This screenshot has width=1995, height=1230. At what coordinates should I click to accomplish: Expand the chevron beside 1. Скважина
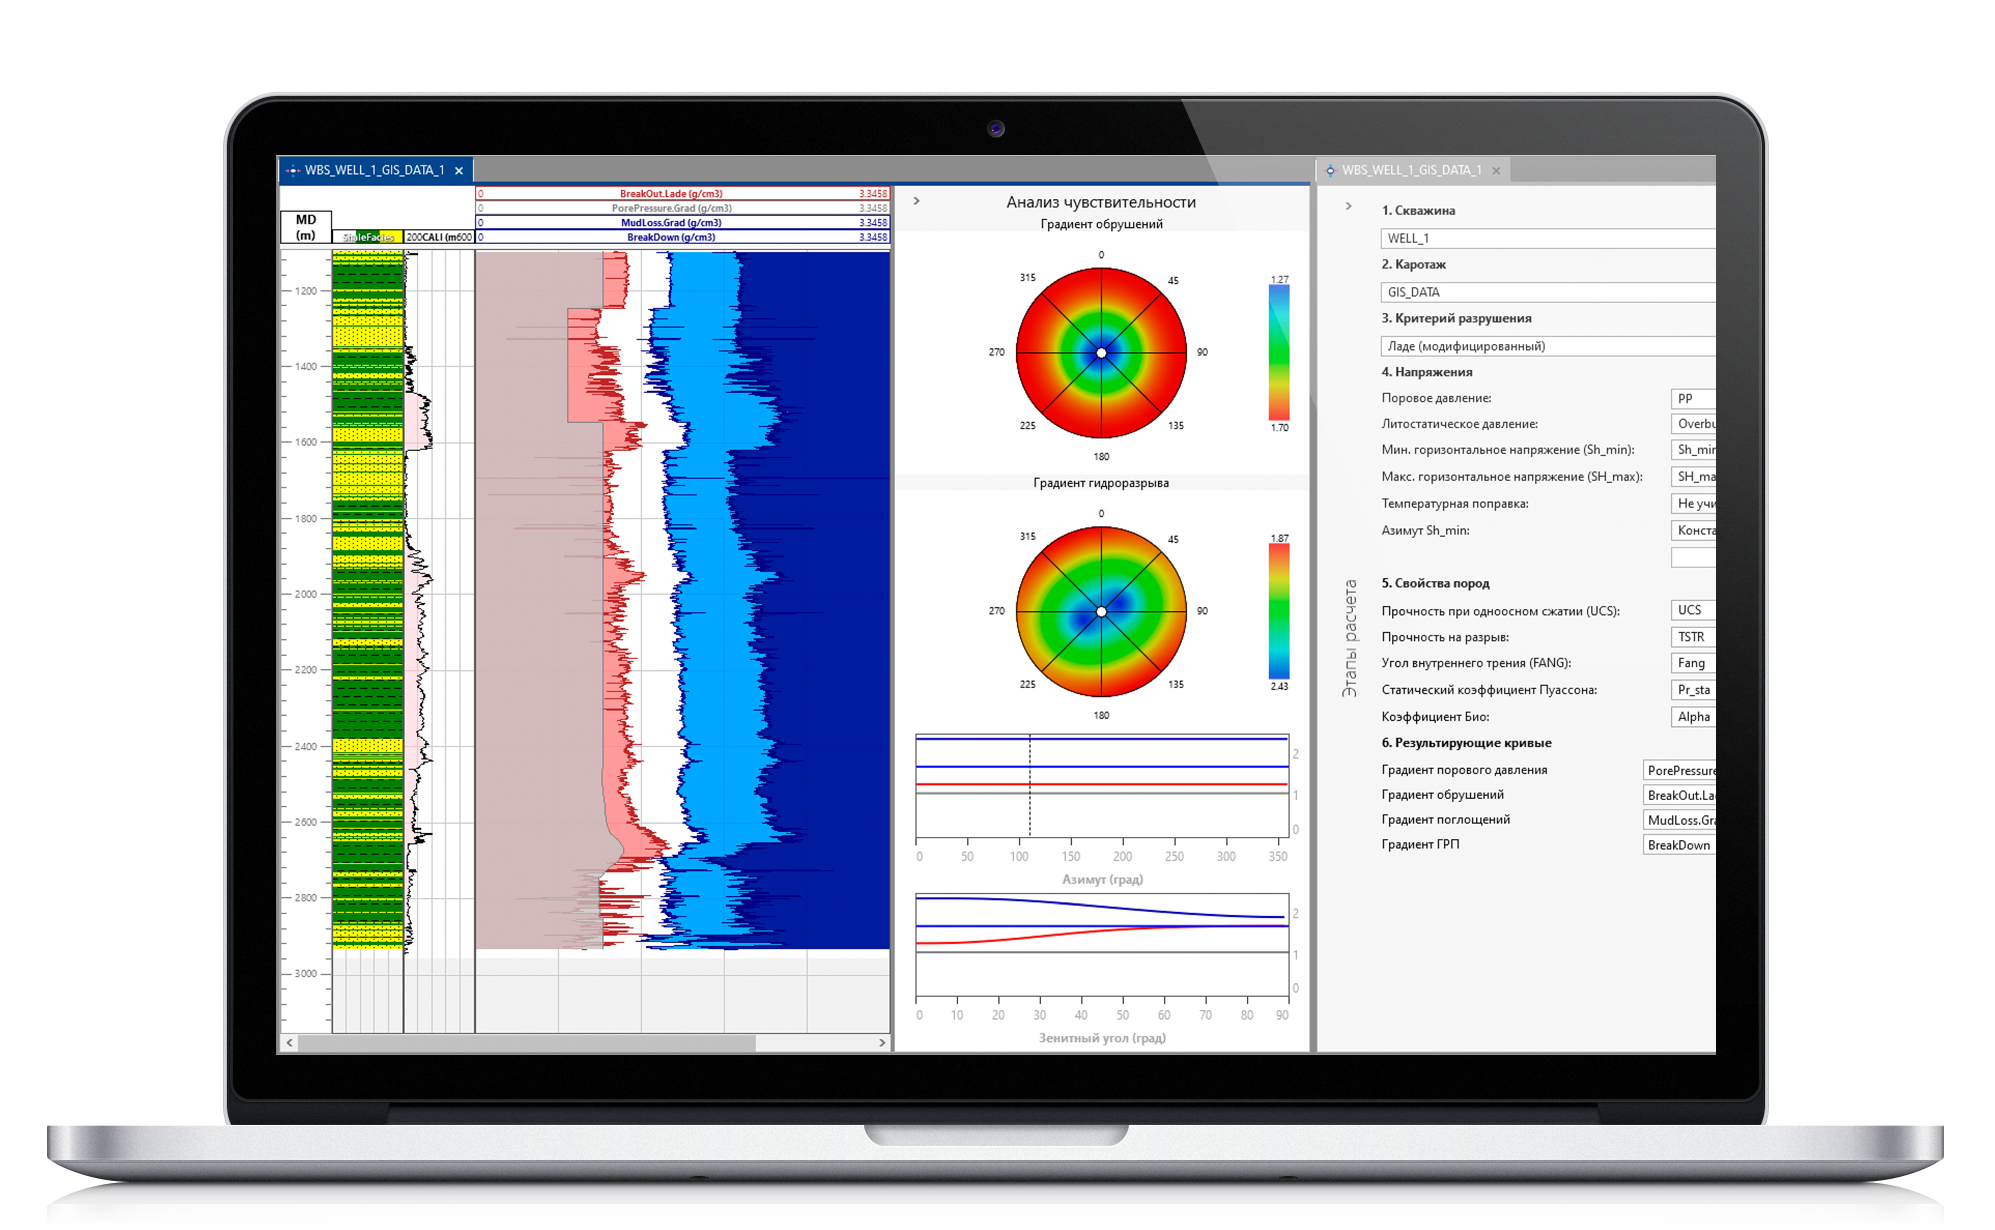click(1348, 206)
